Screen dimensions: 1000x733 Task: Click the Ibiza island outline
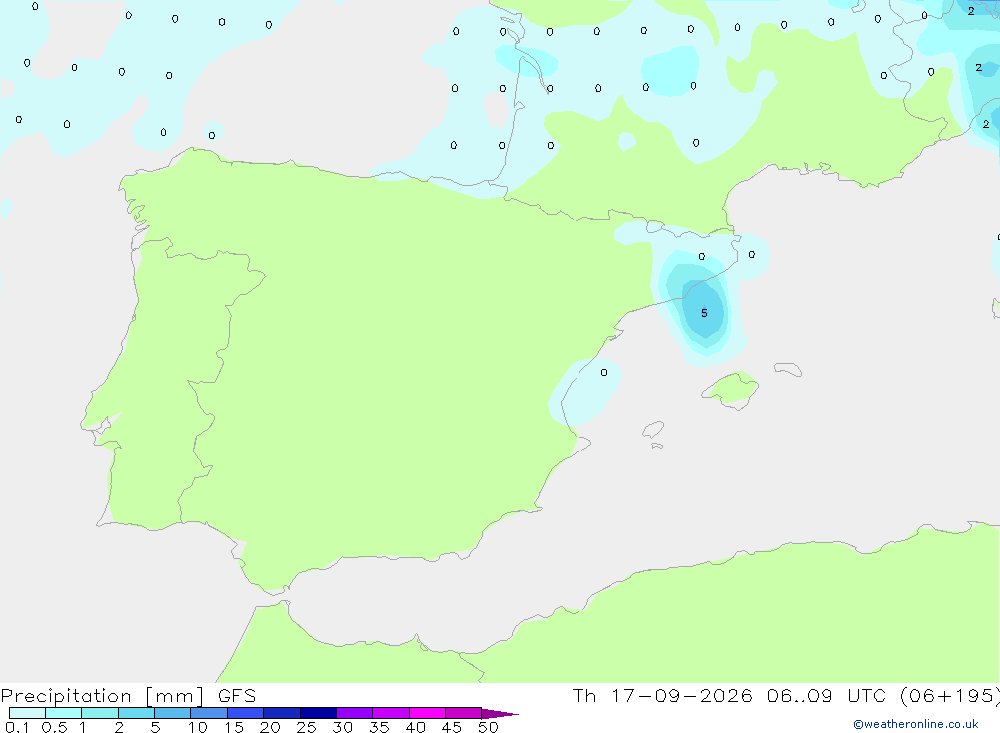[653, 429]
